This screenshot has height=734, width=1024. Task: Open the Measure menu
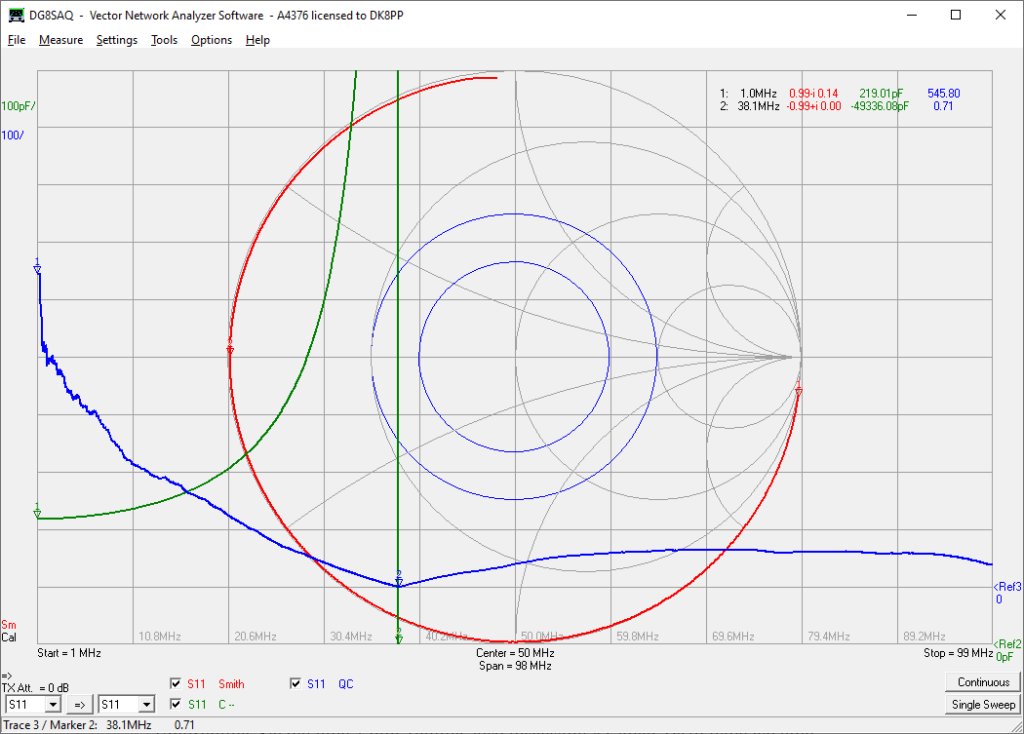pos(61,40)
